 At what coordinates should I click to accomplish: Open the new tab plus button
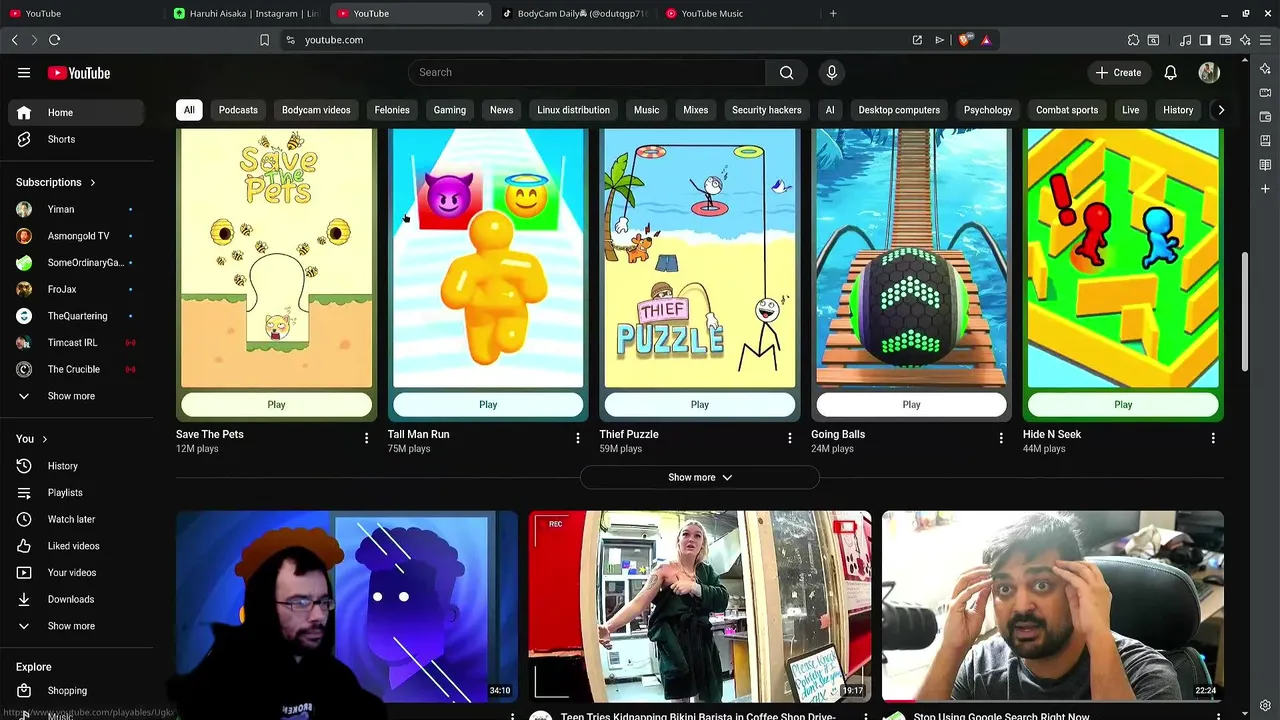pos(833,13)
